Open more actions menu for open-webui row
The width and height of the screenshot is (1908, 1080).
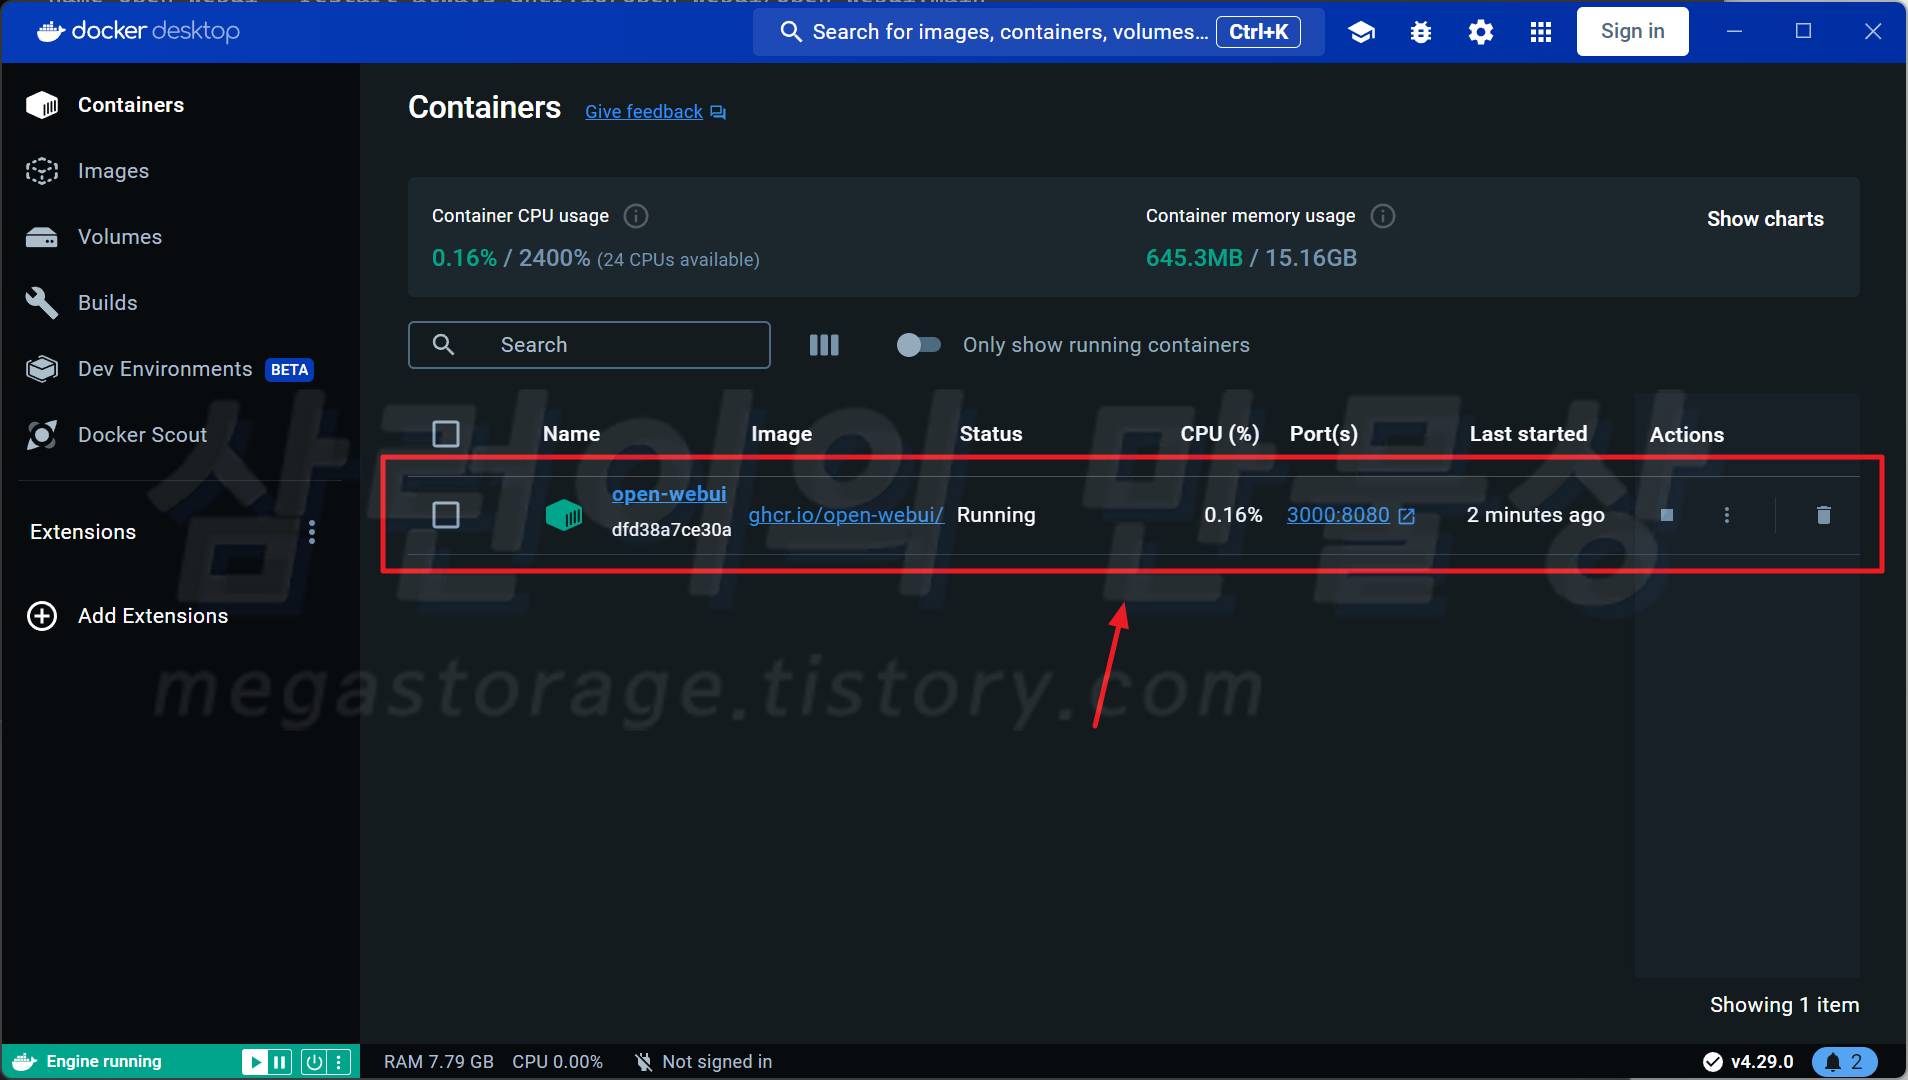(1727, 515)
